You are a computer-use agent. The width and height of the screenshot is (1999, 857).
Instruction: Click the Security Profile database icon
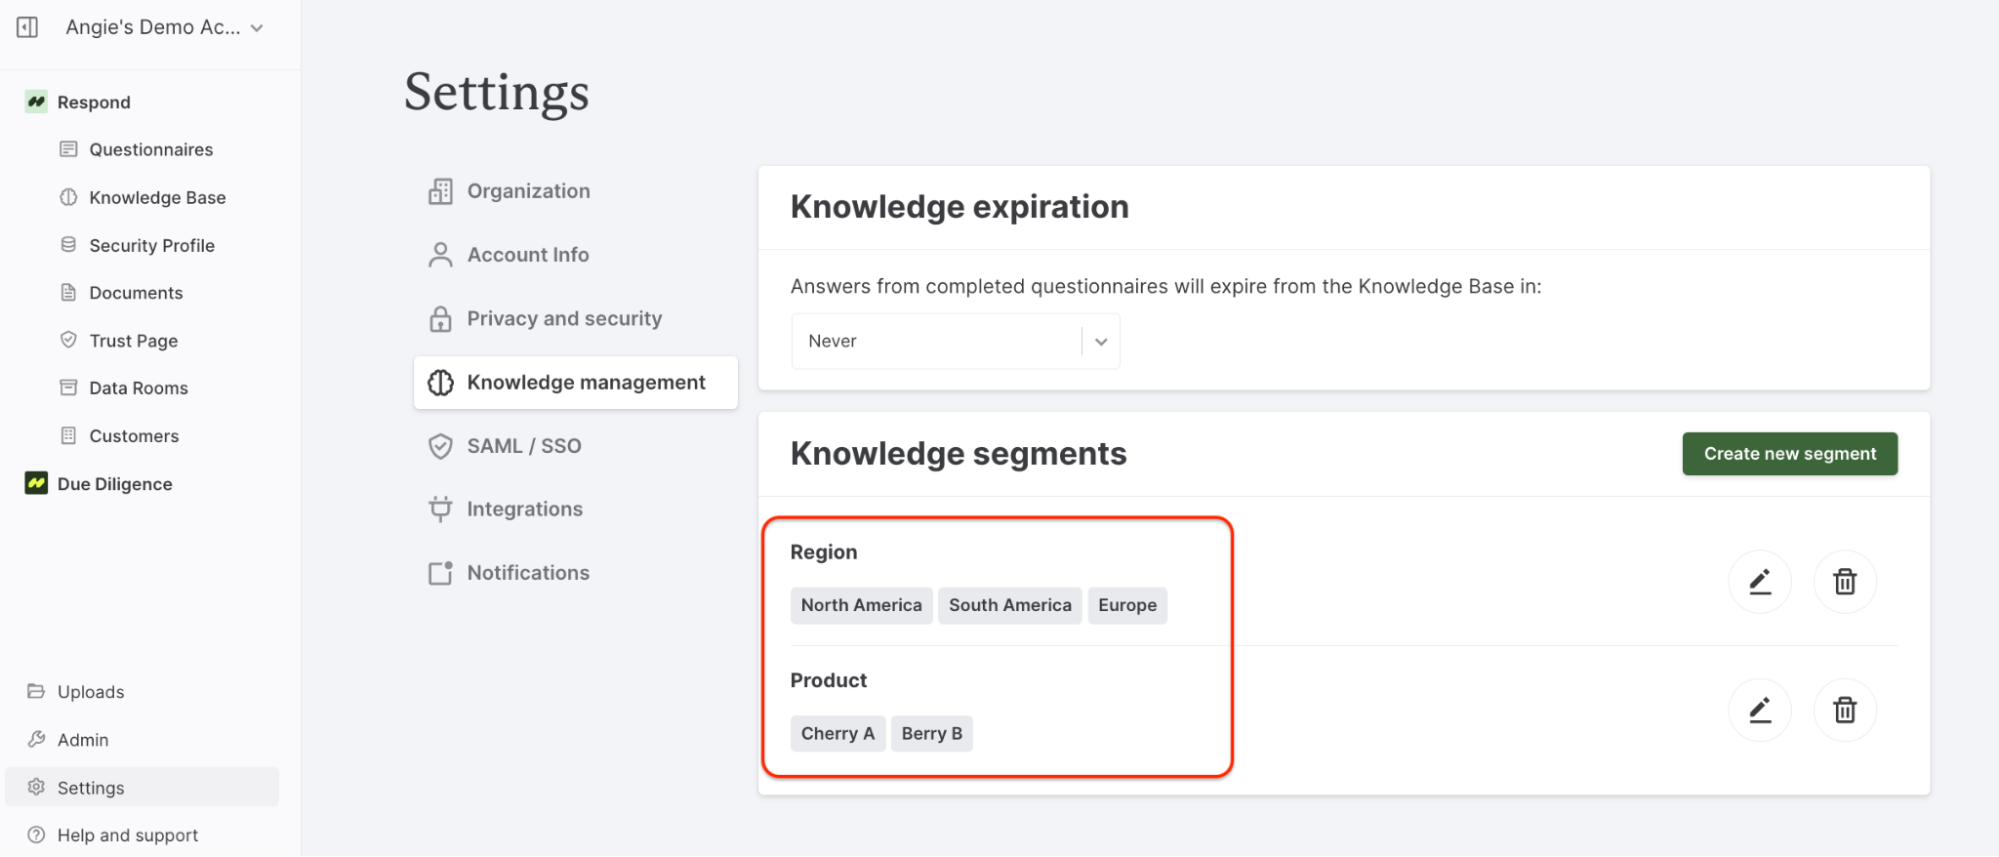(68, 245)
